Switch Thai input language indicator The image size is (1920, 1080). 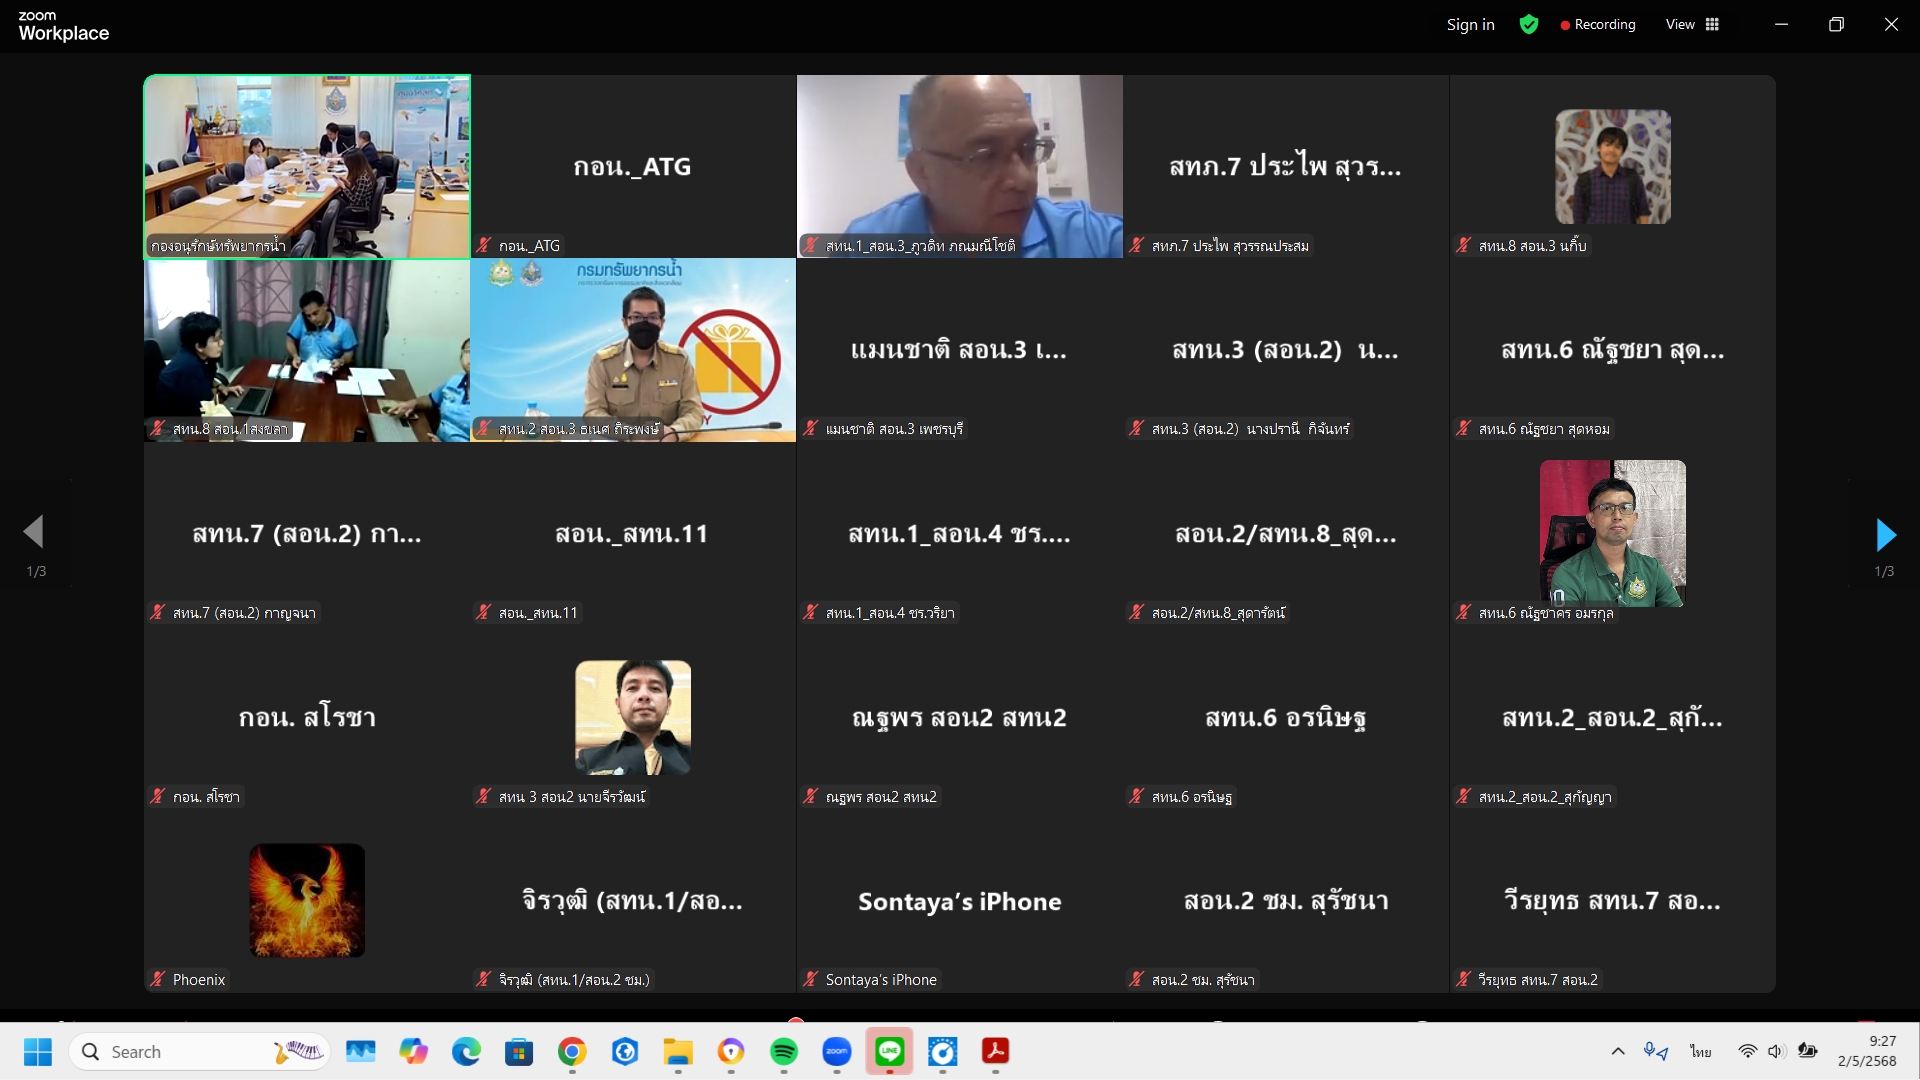pos(1700,1052)
